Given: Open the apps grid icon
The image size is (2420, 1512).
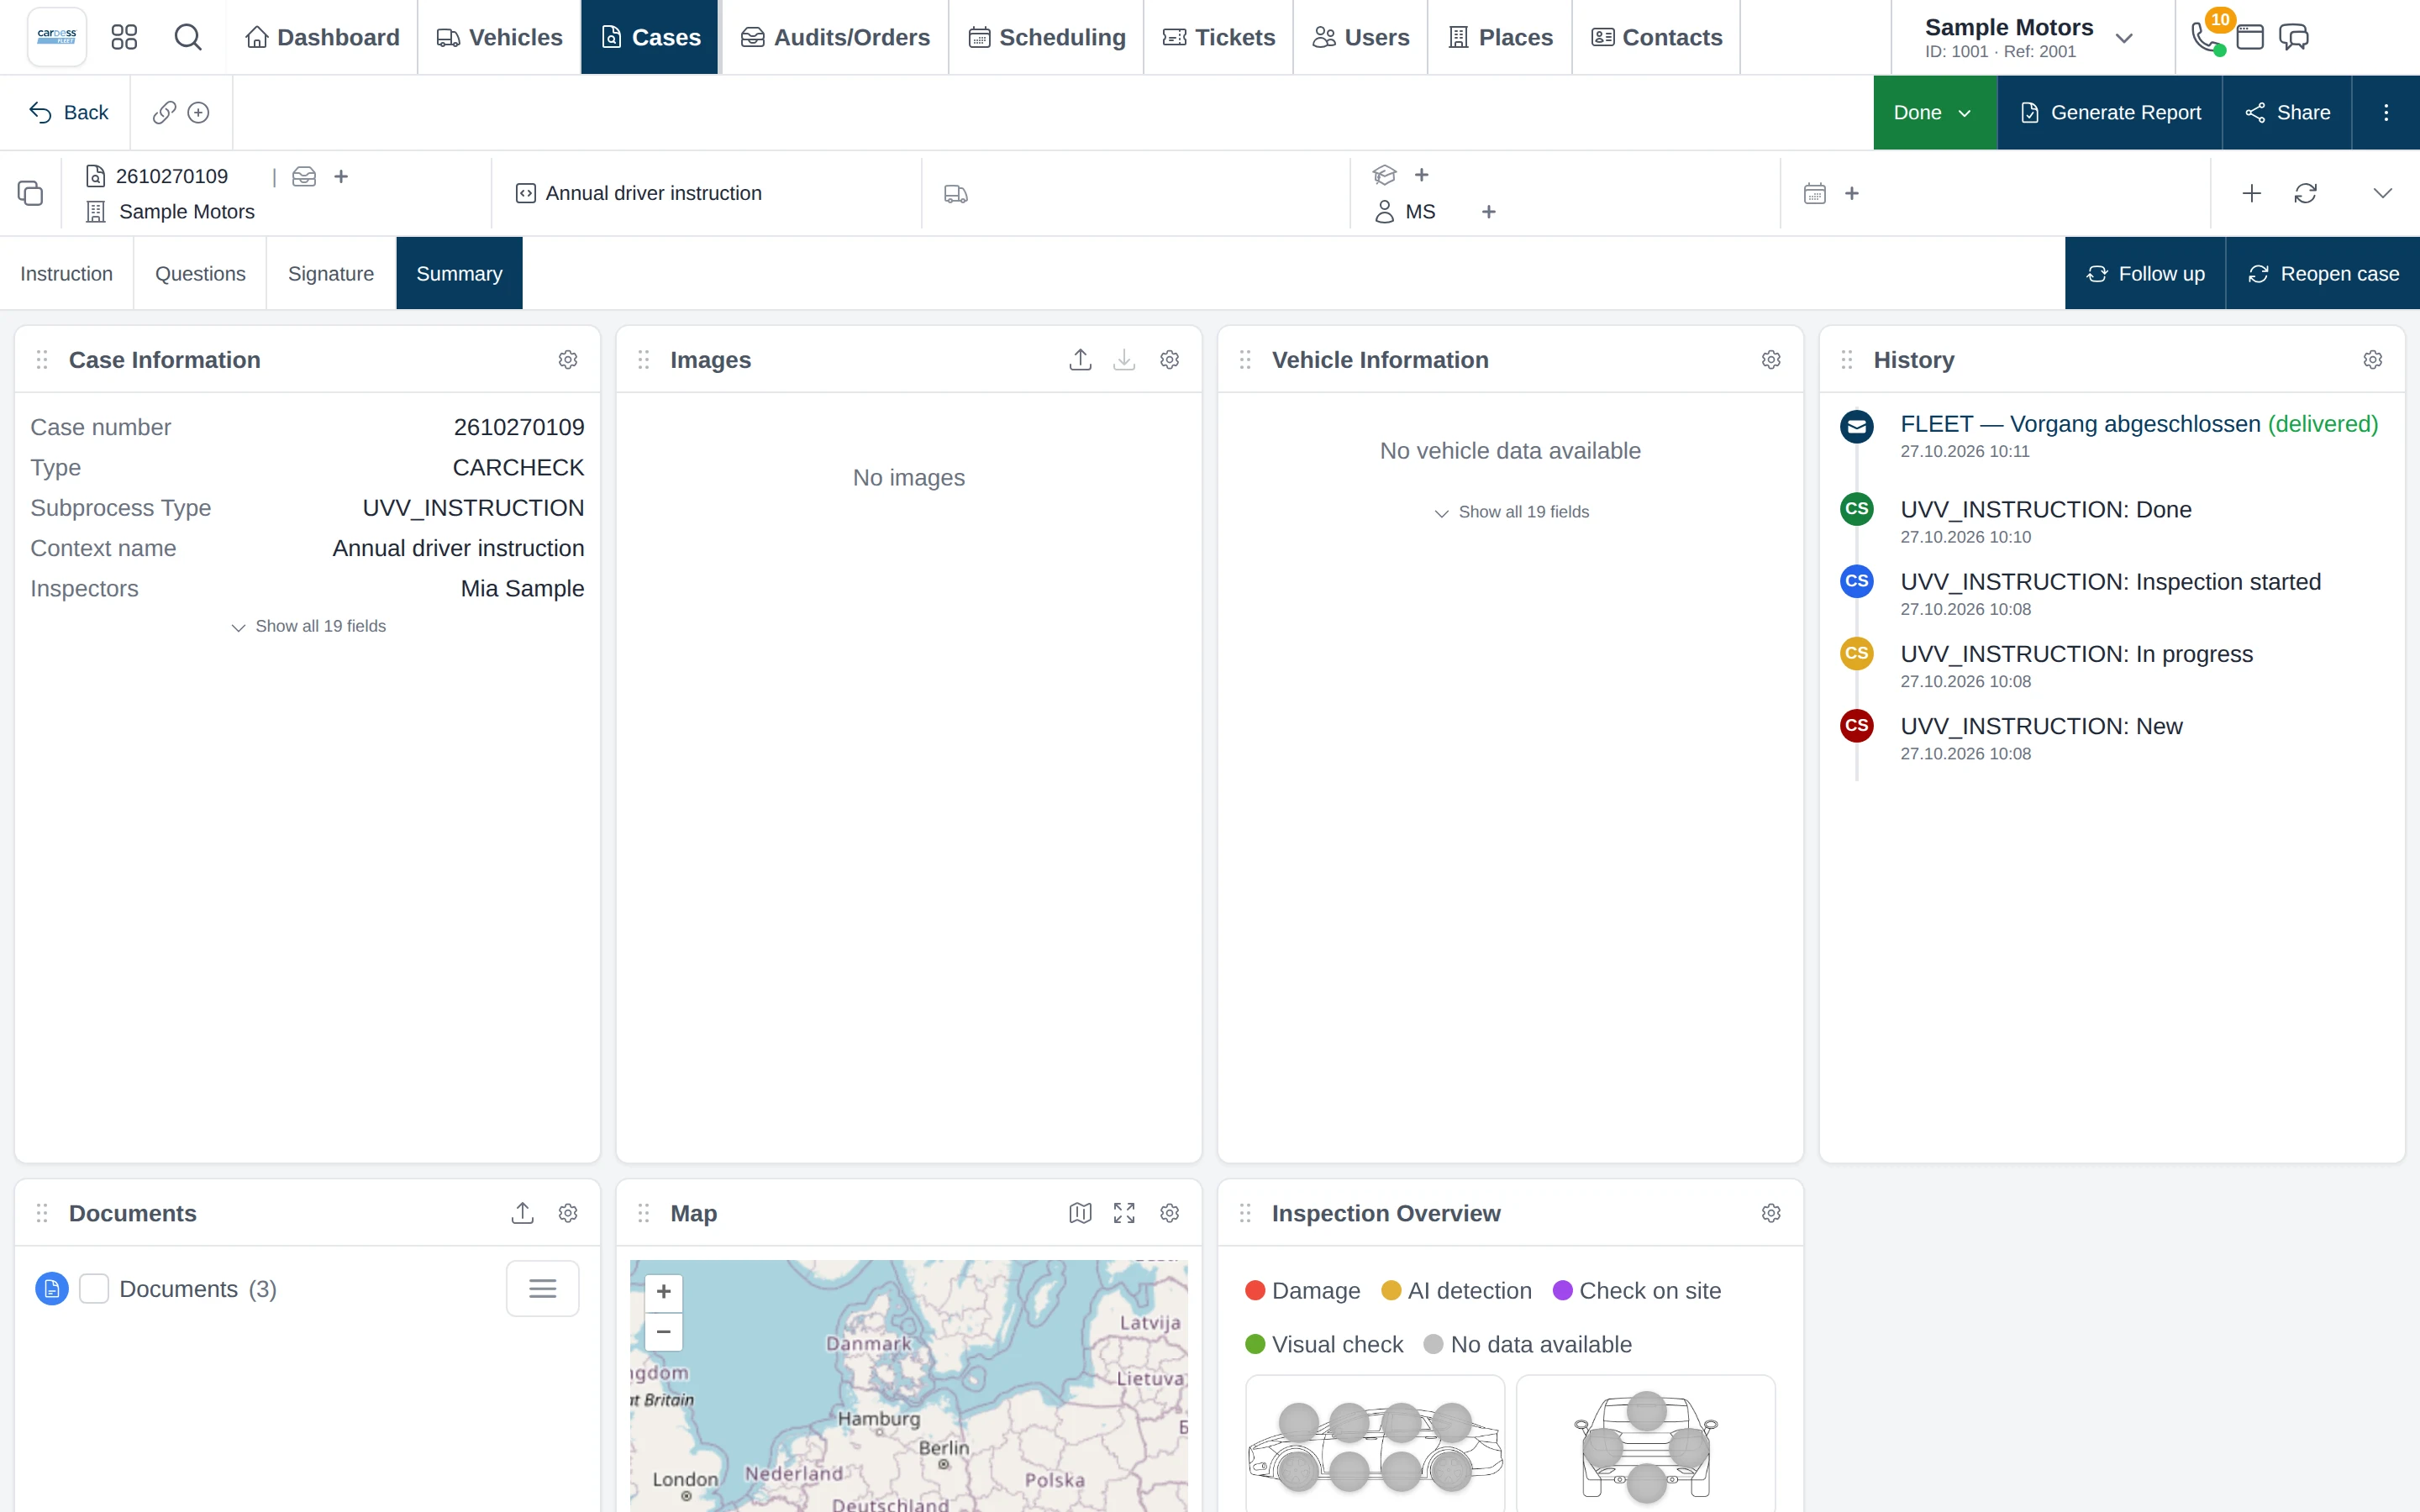Looking at the screenshot, I should pos(124,37).
